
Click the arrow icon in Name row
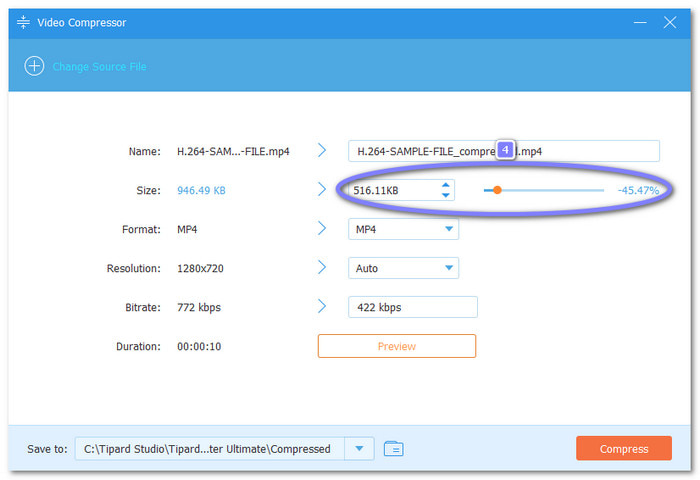click(322, 150)
